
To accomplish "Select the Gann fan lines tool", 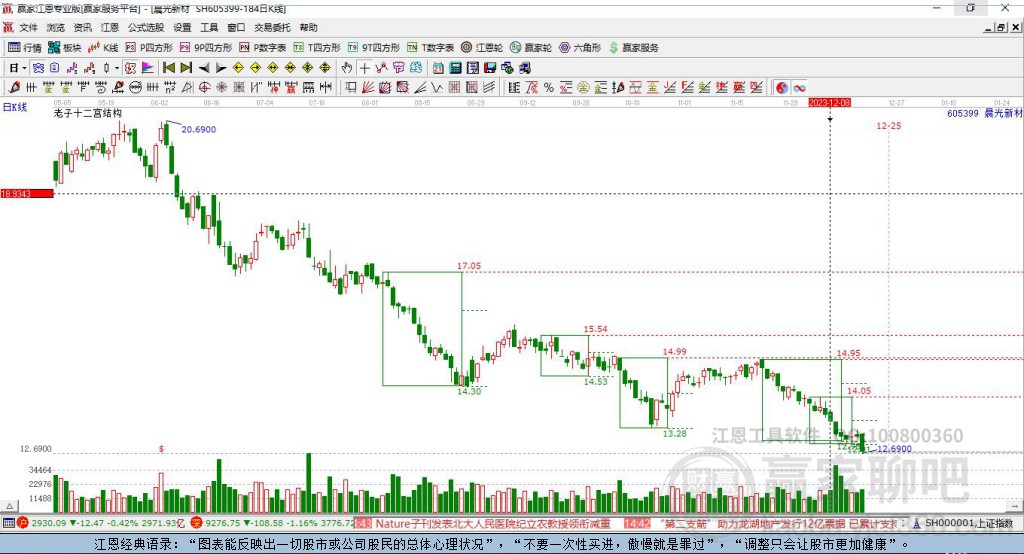I will tap(368, 88).
